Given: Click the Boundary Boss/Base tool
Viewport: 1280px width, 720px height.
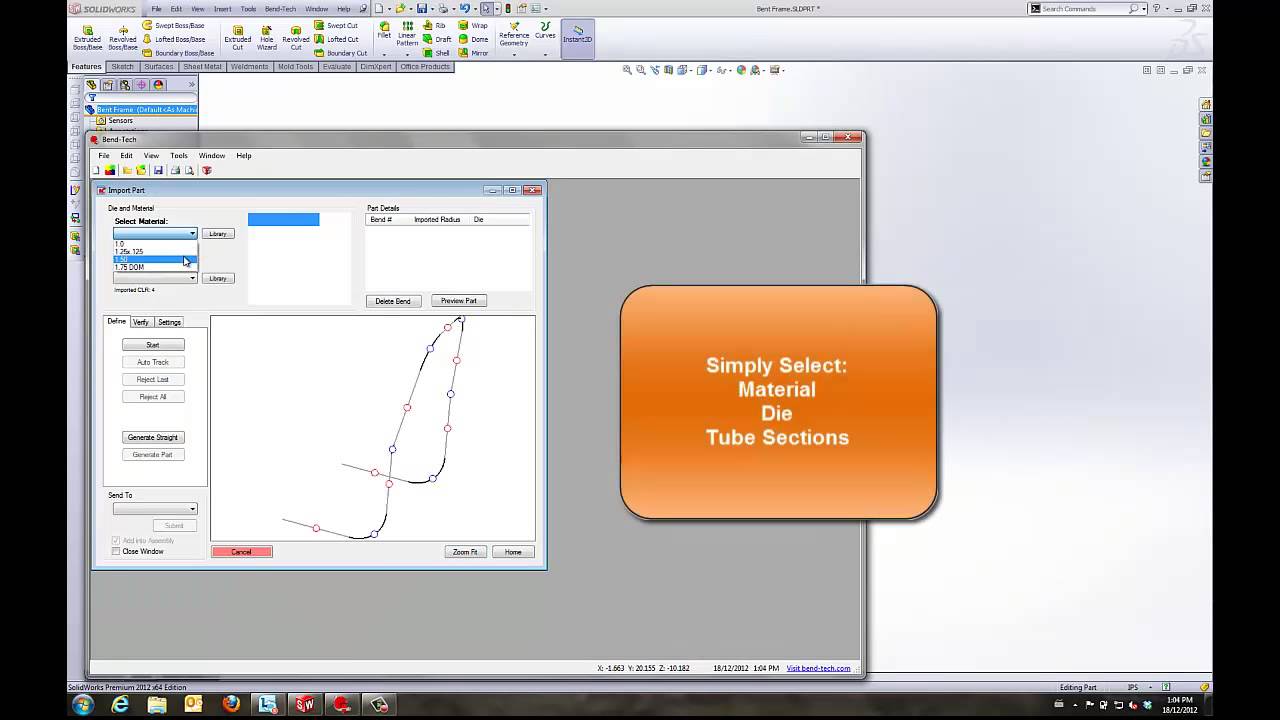Looking at the screenshot, I should (x=178, y=53).
